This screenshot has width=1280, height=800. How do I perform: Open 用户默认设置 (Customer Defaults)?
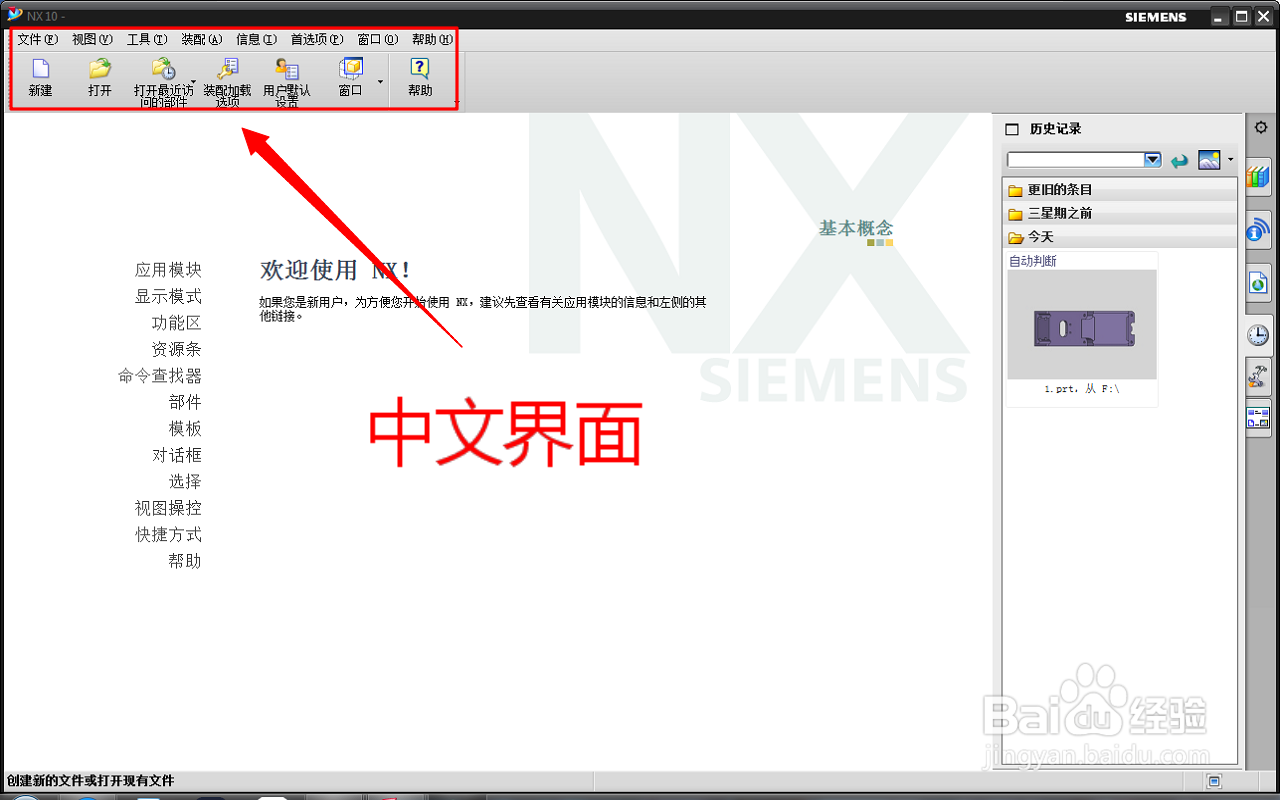tap(287, 69)
